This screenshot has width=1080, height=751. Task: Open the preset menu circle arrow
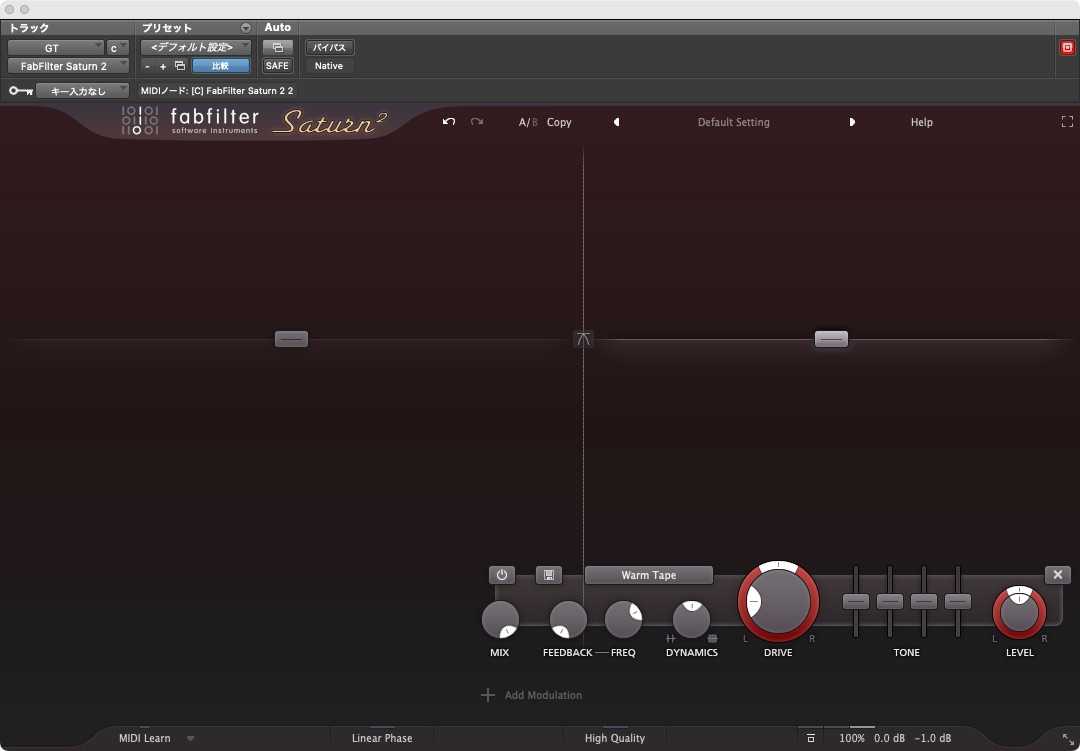[246, 28]
